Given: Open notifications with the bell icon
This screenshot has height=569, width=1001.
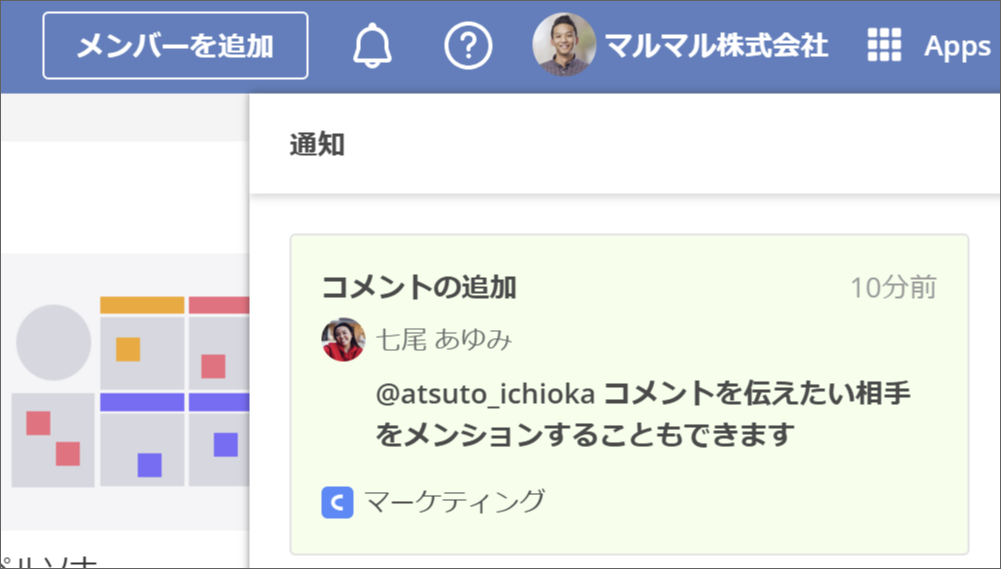Looking at the screenshot, I should coord(373,46).
